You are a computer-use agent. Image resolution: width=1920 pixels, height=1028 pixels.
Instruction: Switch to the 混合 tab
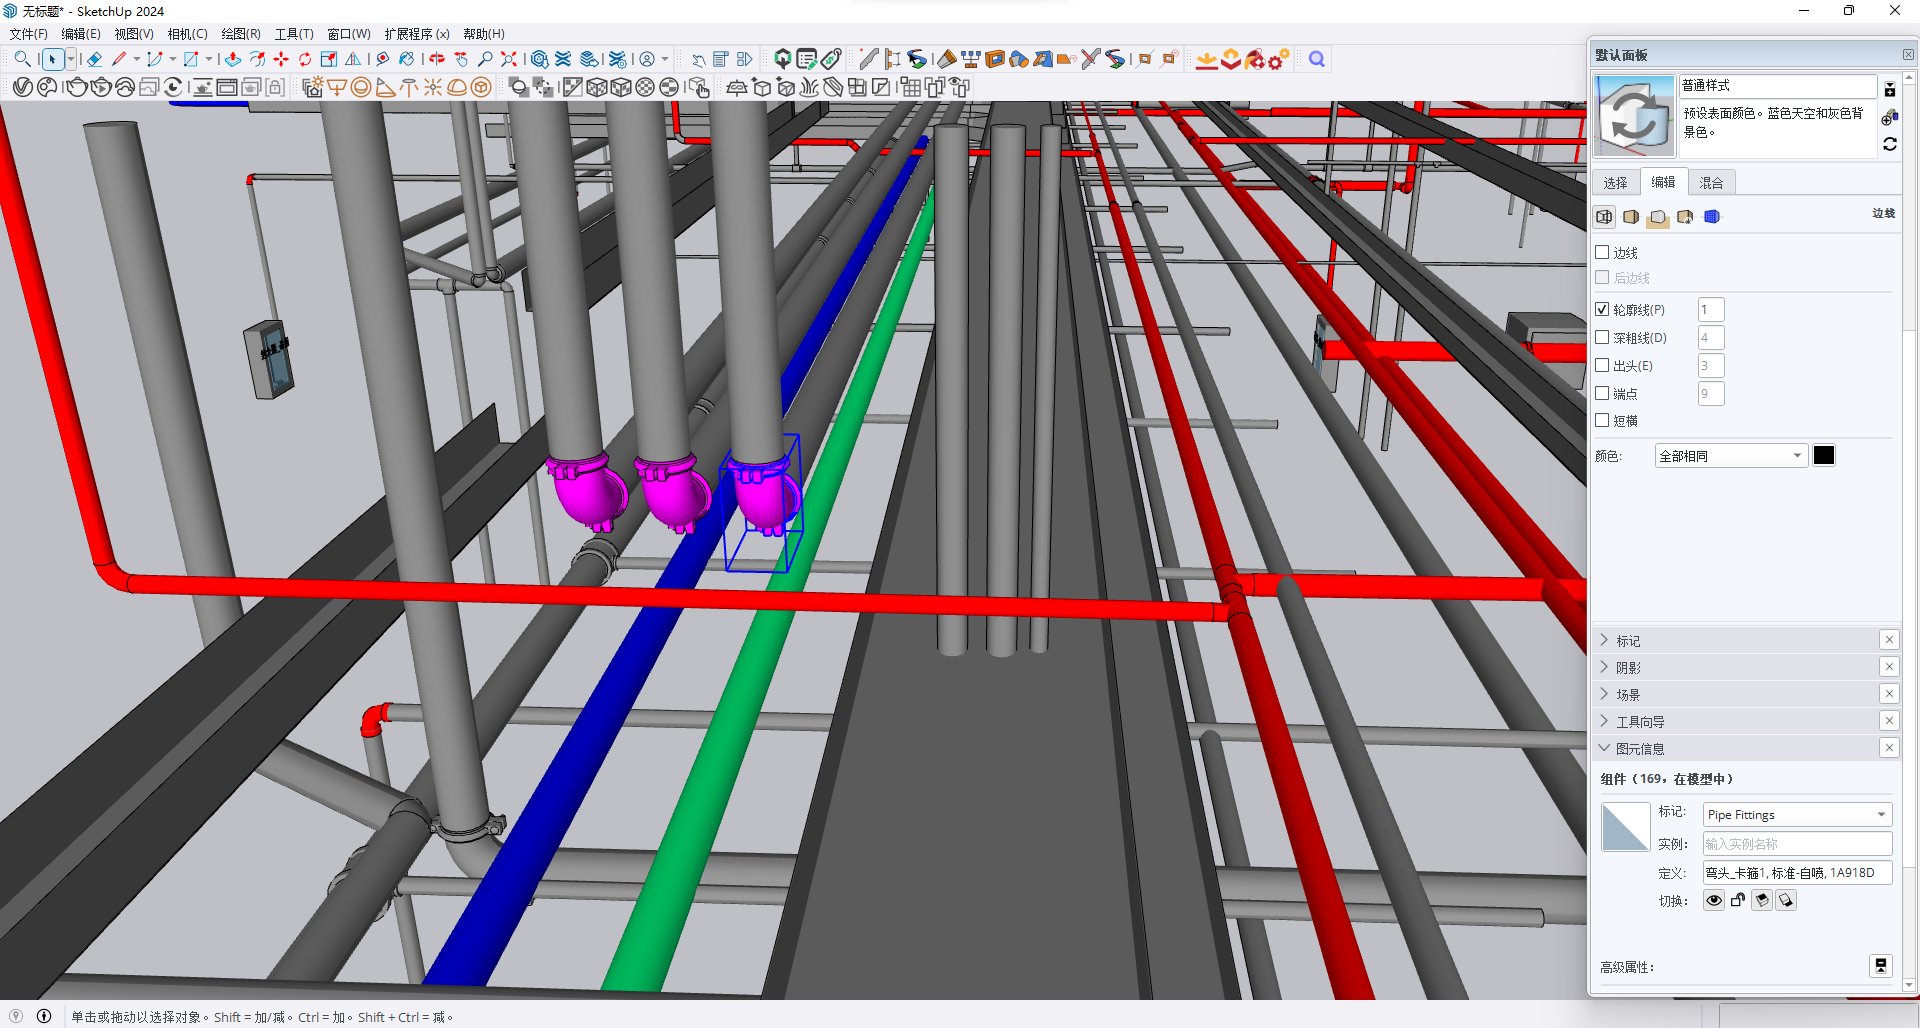coord(1711,183)
